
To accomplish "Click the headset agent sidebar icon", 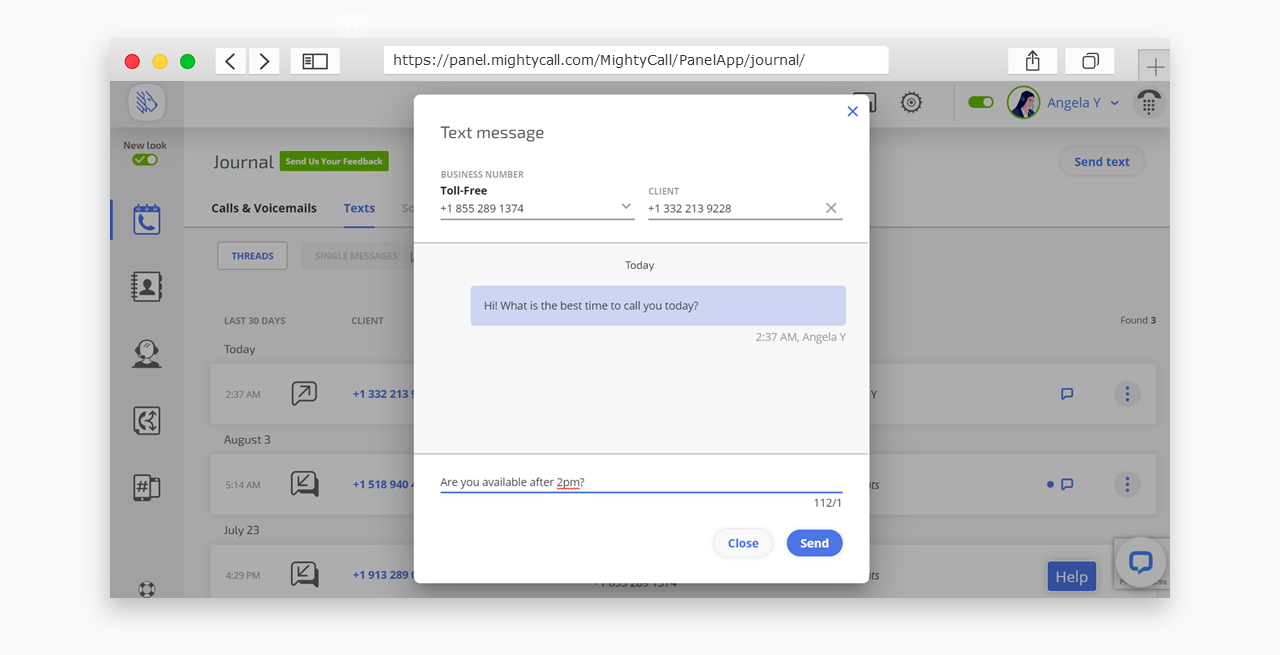I will click(x=147, y=353).
